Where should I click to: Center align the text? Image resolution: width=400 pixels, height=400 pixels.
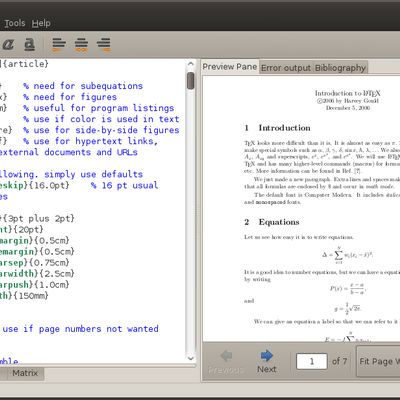pos(81,45)
